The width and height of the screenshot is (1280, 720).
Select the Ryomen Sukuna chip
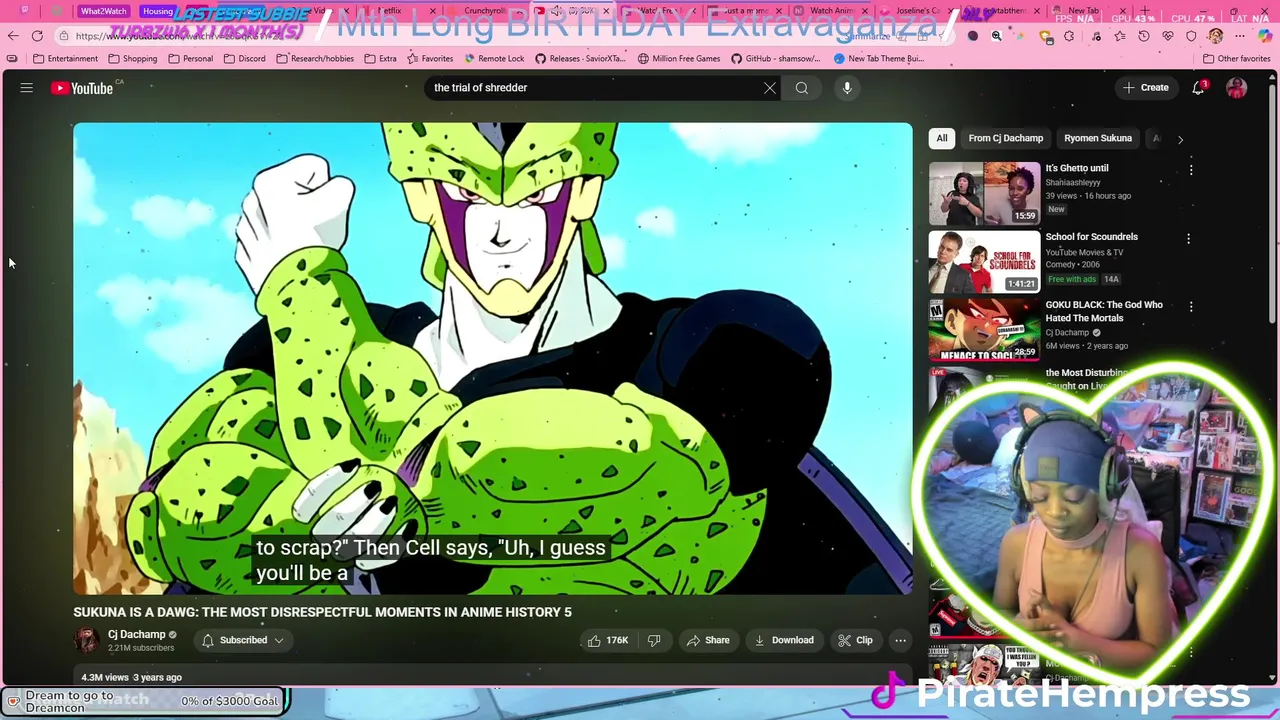pos(1098,138)
